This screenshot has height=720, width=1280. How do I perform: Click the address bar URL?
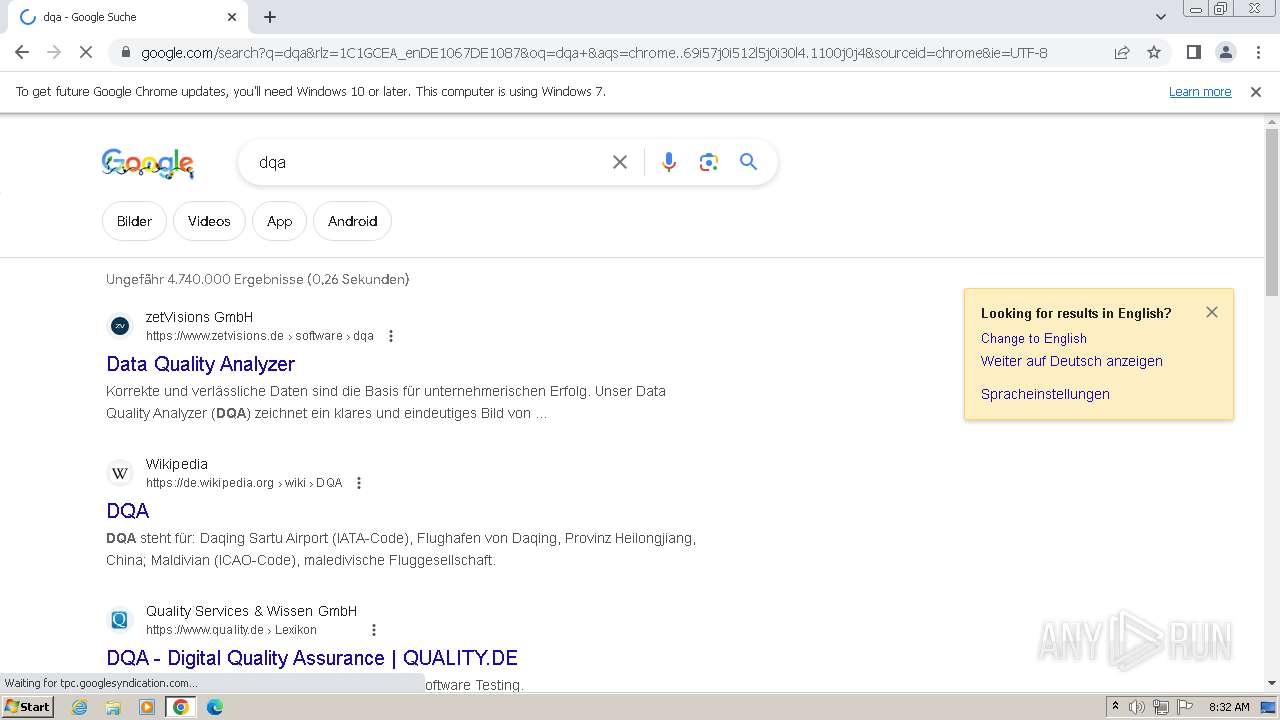[x=594, y=53]
